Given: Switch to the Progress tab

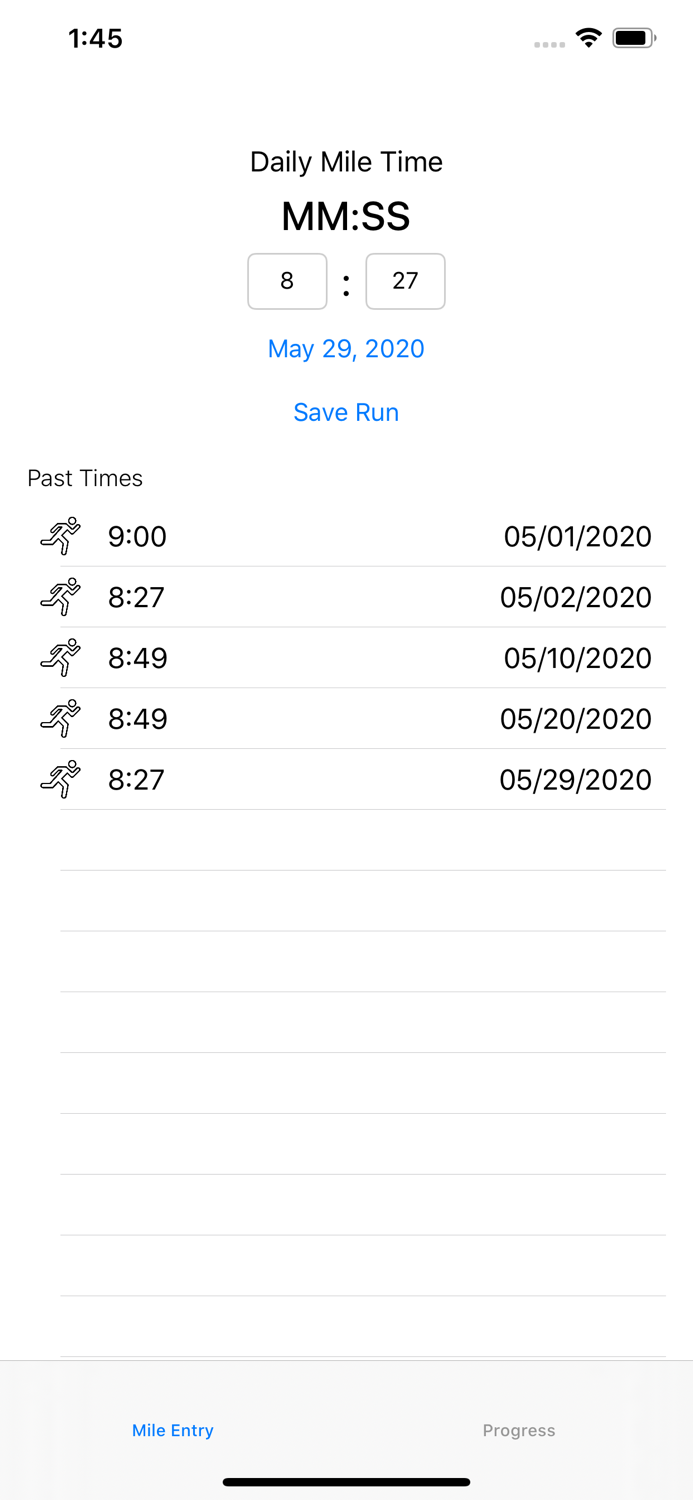Looking at the screenshot, I should point(519,1430).
